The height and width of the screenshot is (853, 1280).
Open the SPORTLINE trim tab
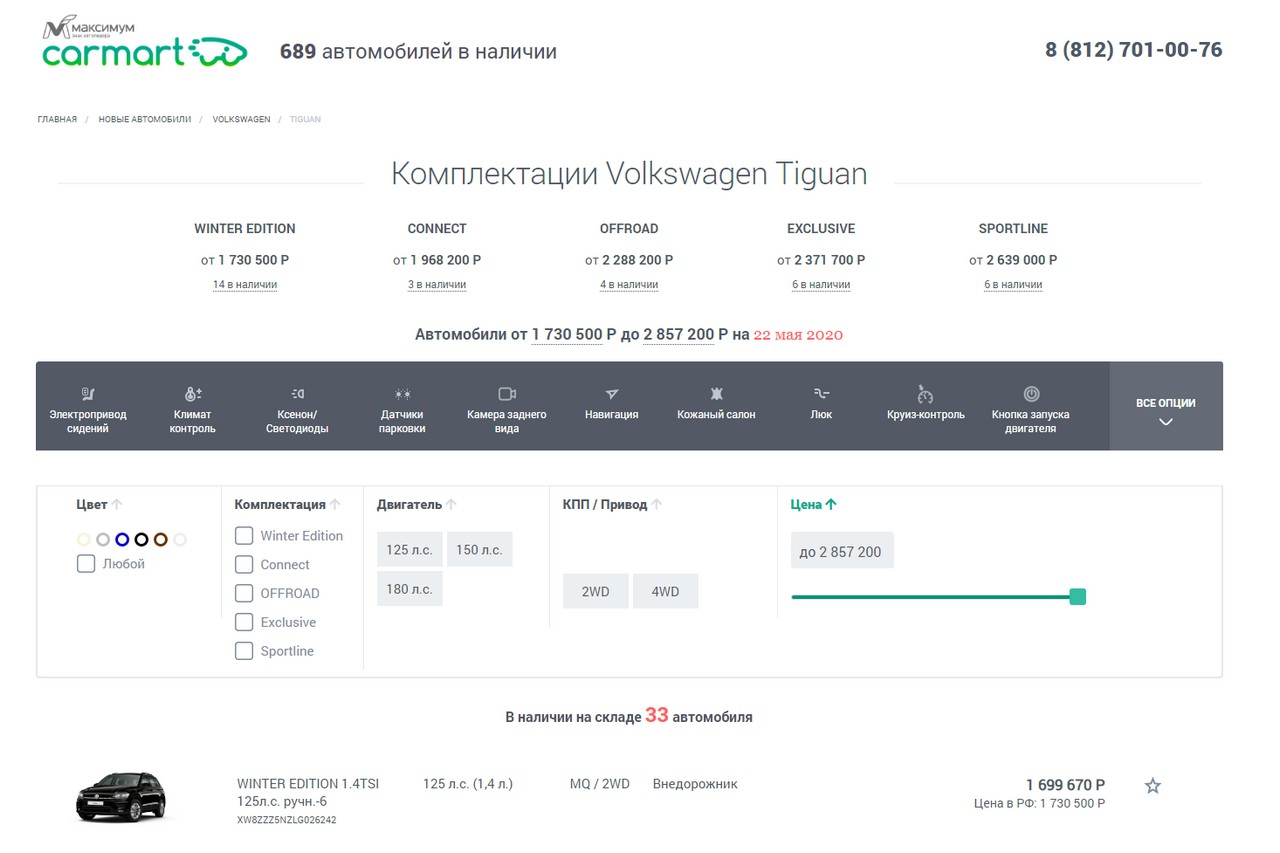pos(1012,228)
